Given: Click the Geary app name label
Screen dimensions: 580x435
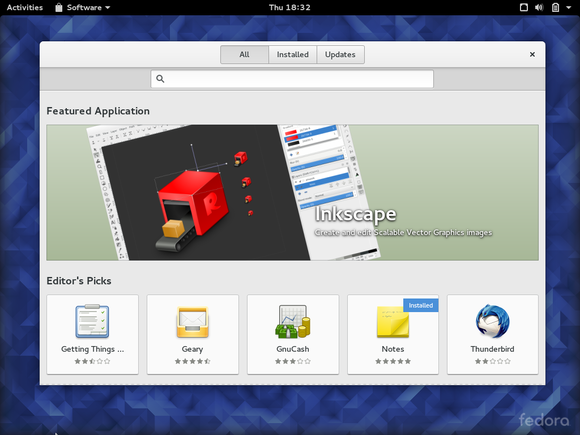Looking at the screenshot, I should point(192,349).
